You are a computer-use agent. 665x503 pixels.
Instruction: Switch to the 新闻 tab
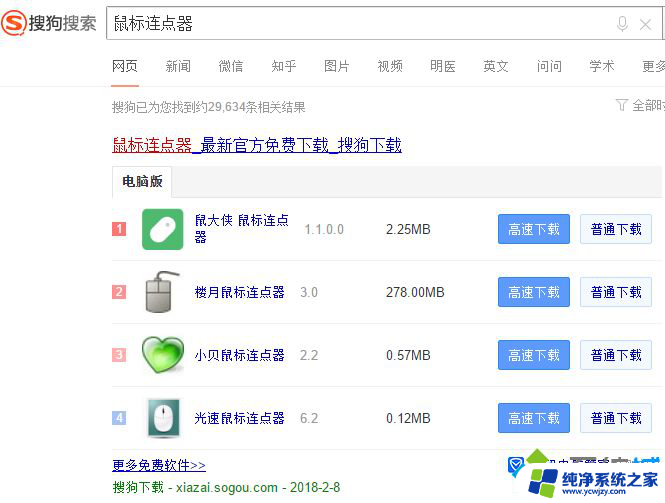[x=178, y=66]
